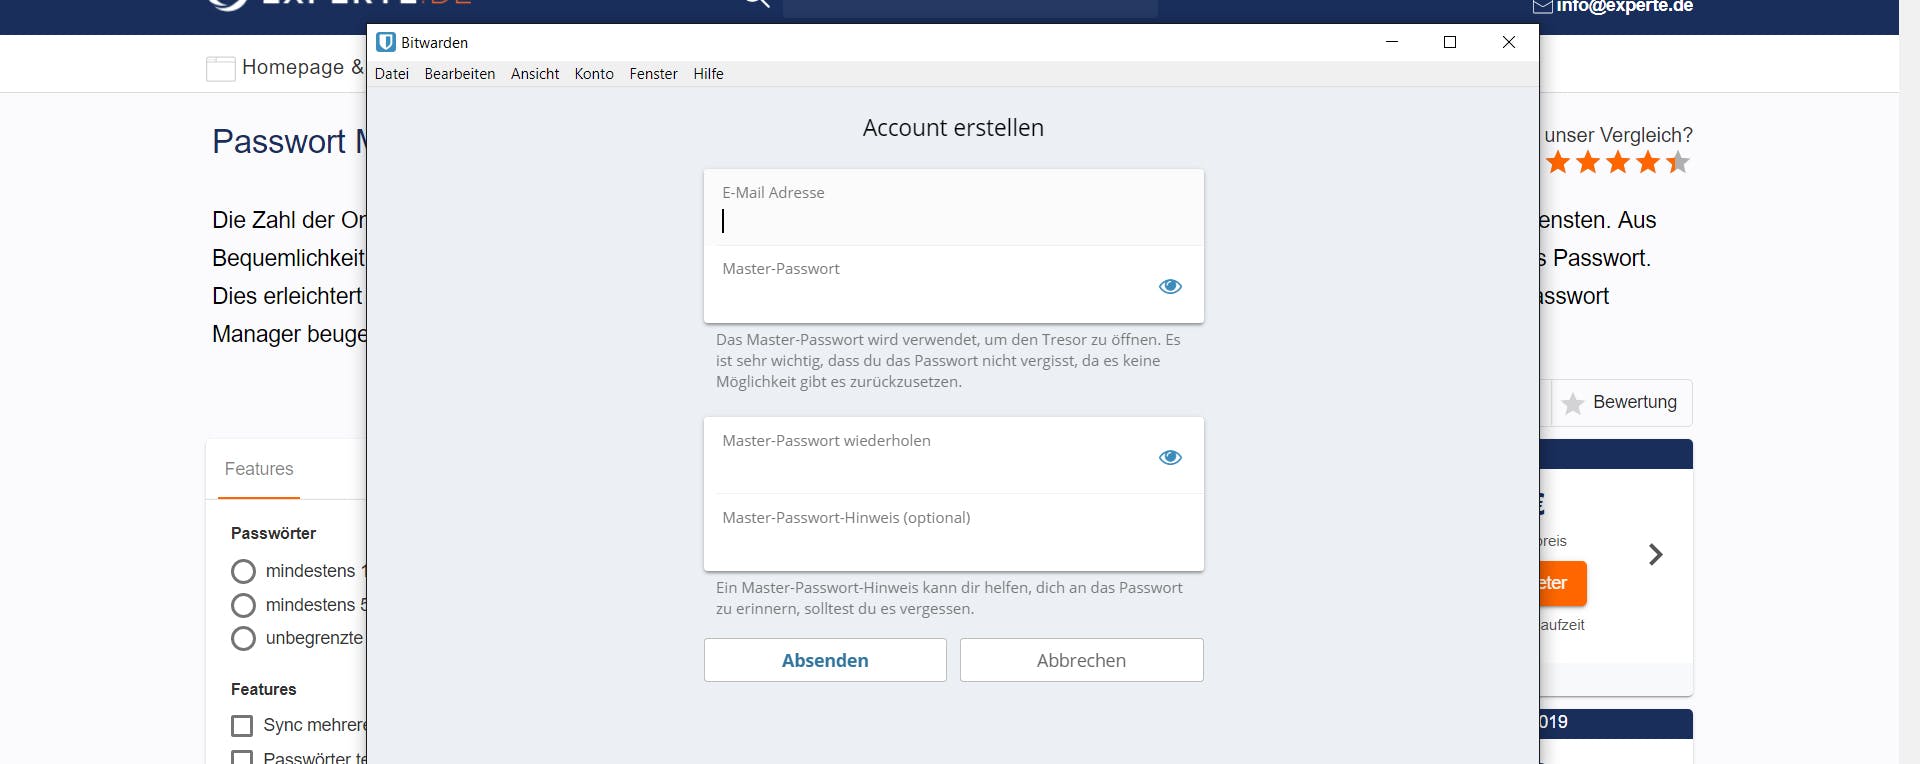Maximize the Bitwarden window
1920x764 pixels.
tap(1450, 42)
